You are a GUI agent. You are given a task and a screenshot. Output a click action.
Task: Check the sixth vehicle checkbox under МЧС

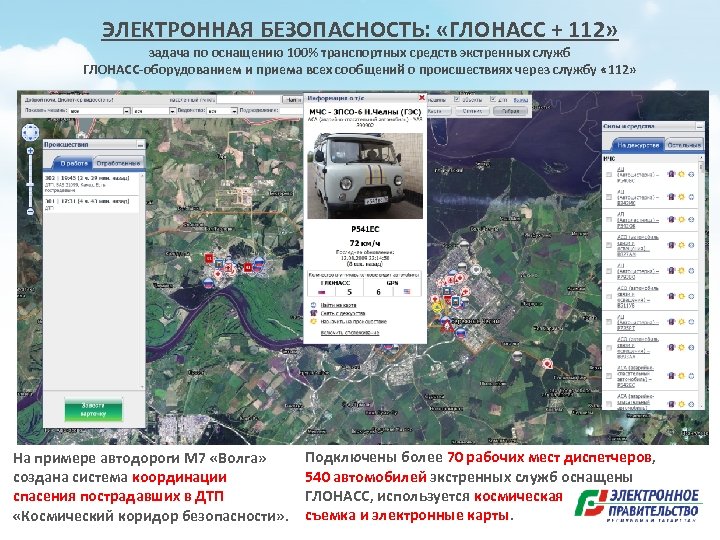coord(609,296)
